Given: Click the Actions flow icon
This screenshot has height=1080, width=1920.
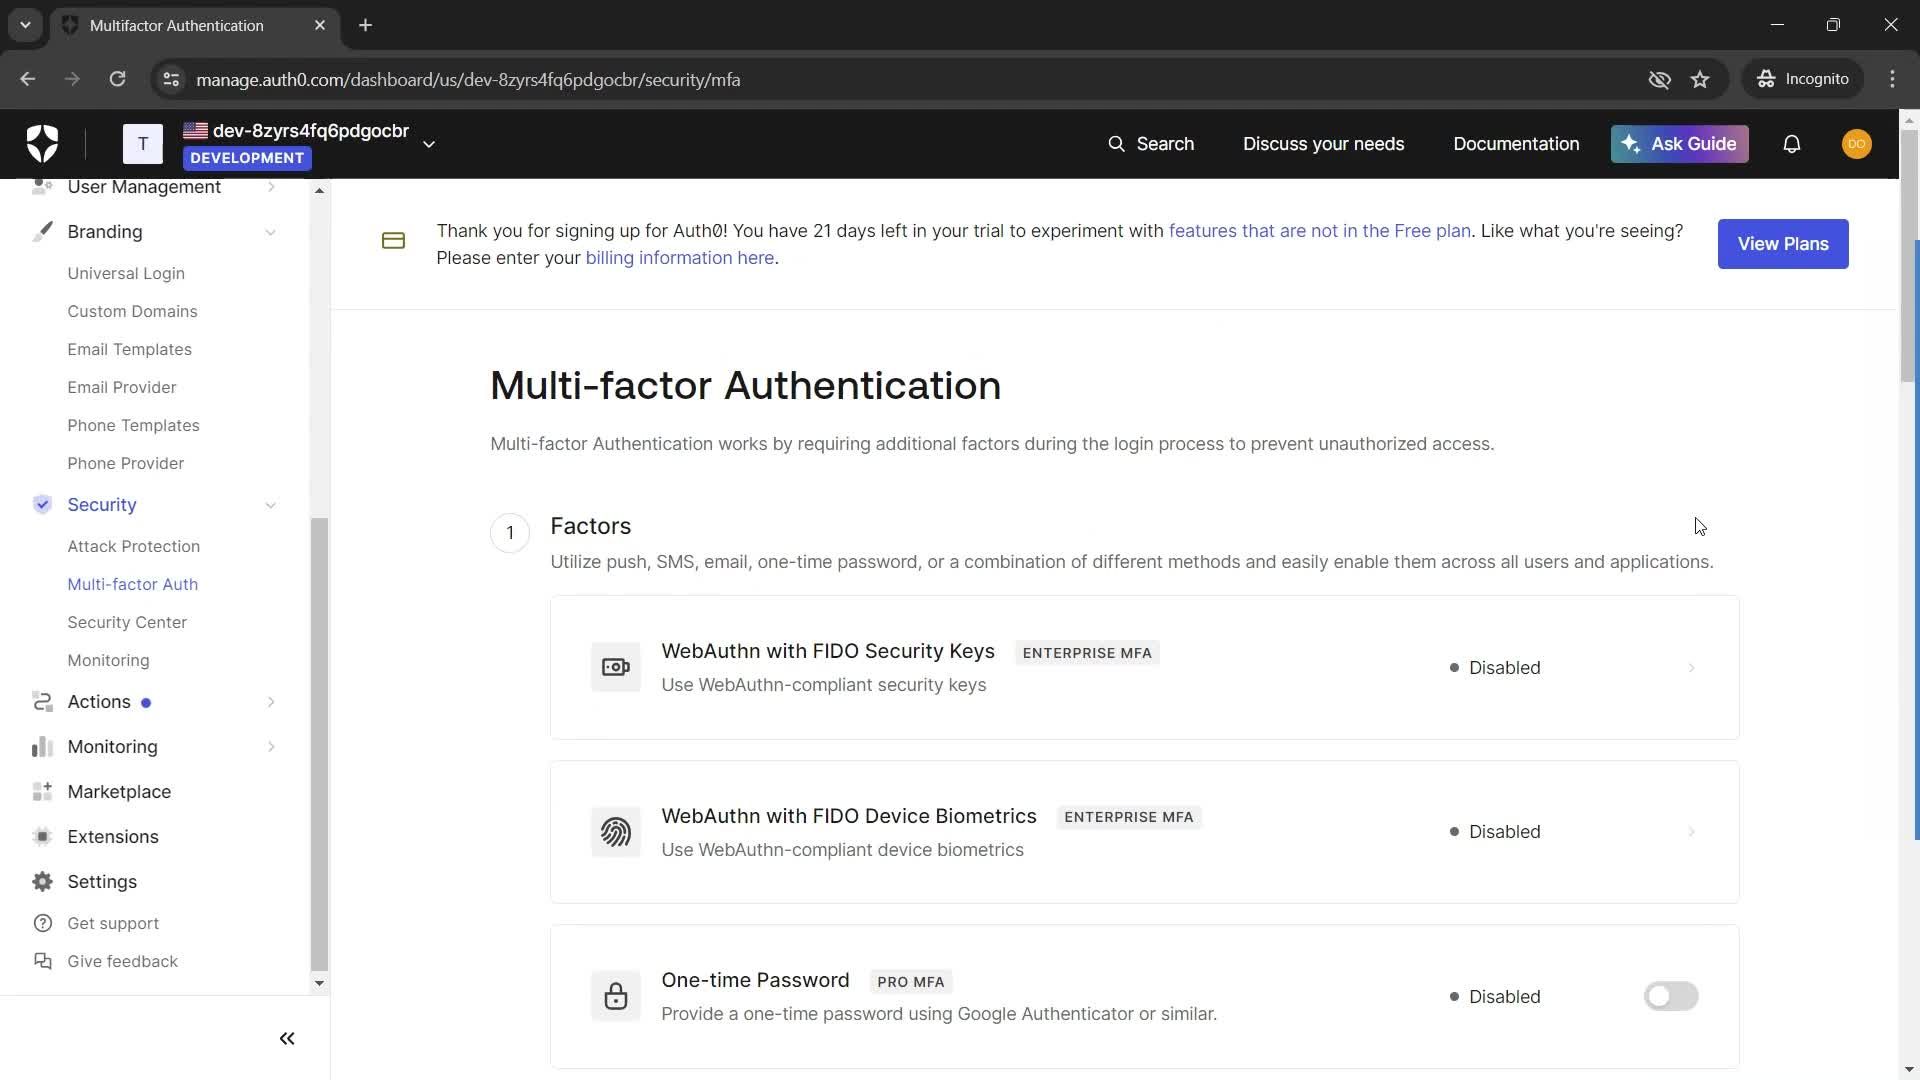Looking at the screenshot, I should [x=42, y=702].
